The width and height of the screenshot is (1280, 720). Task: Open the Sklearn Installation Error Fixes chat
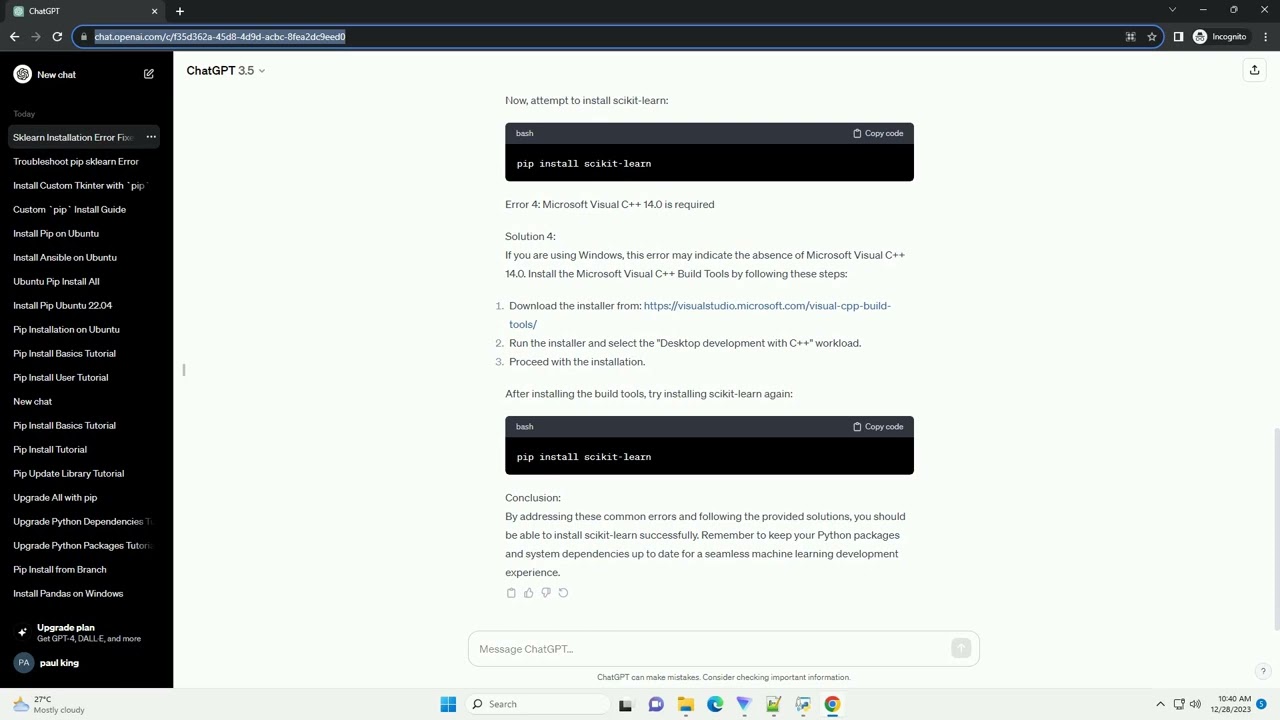pos(73,137)
